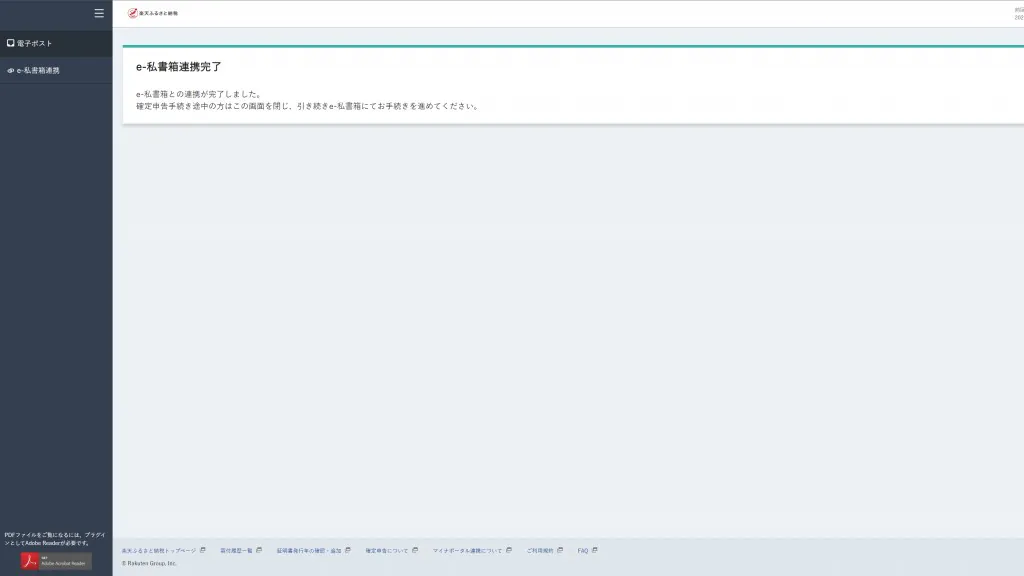Click the external-link icon after 楽天ふるさと納税トップページ

(203, 550)
